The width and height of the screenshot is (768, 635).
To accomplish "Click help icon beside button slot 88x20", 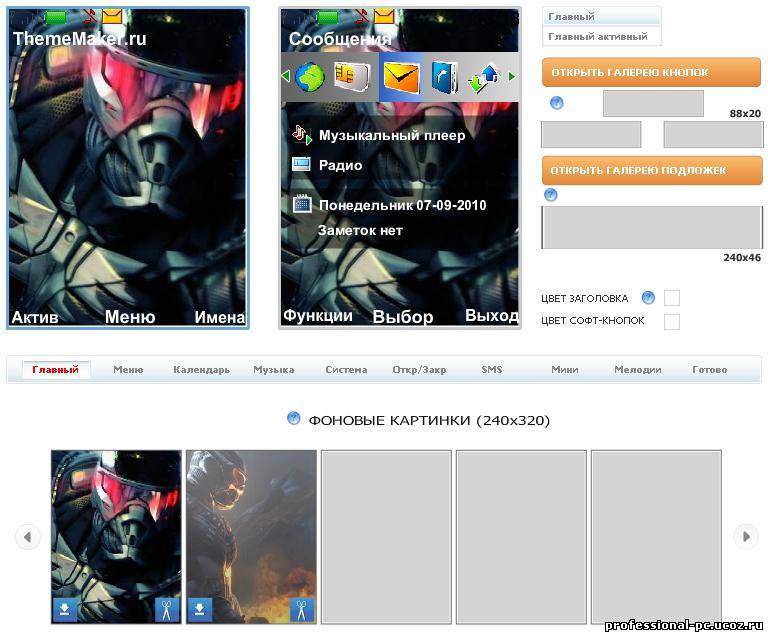I will pyautogui.click(x=557, y=103).
